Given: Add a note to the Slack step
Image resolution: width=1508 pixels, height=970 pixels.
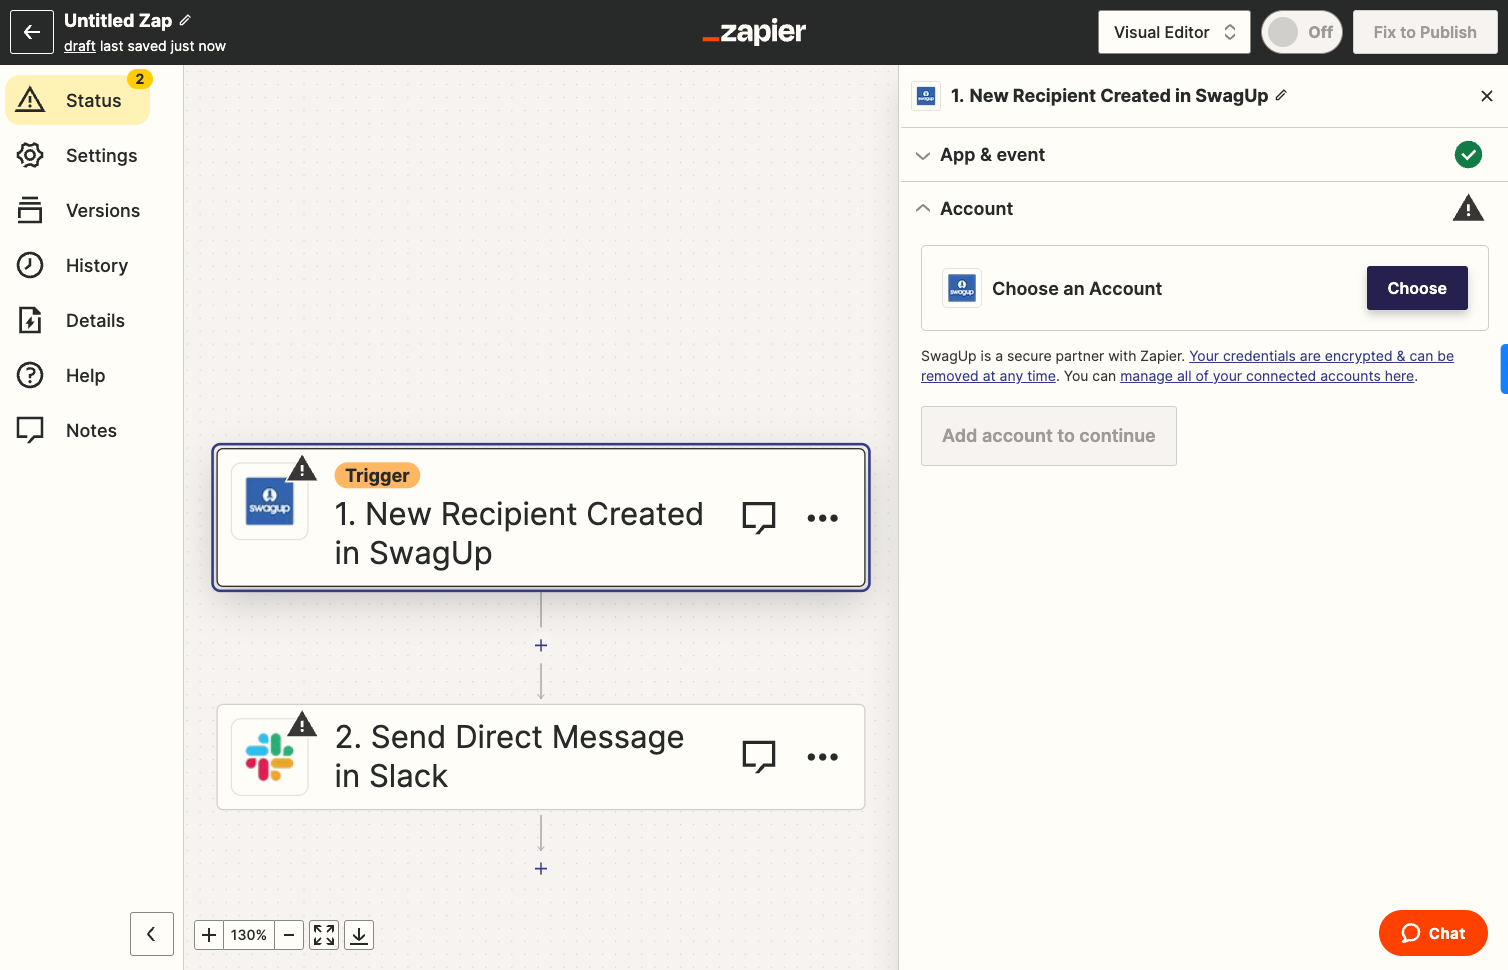Looking at the screenshot, I should (x=759, y=756).
